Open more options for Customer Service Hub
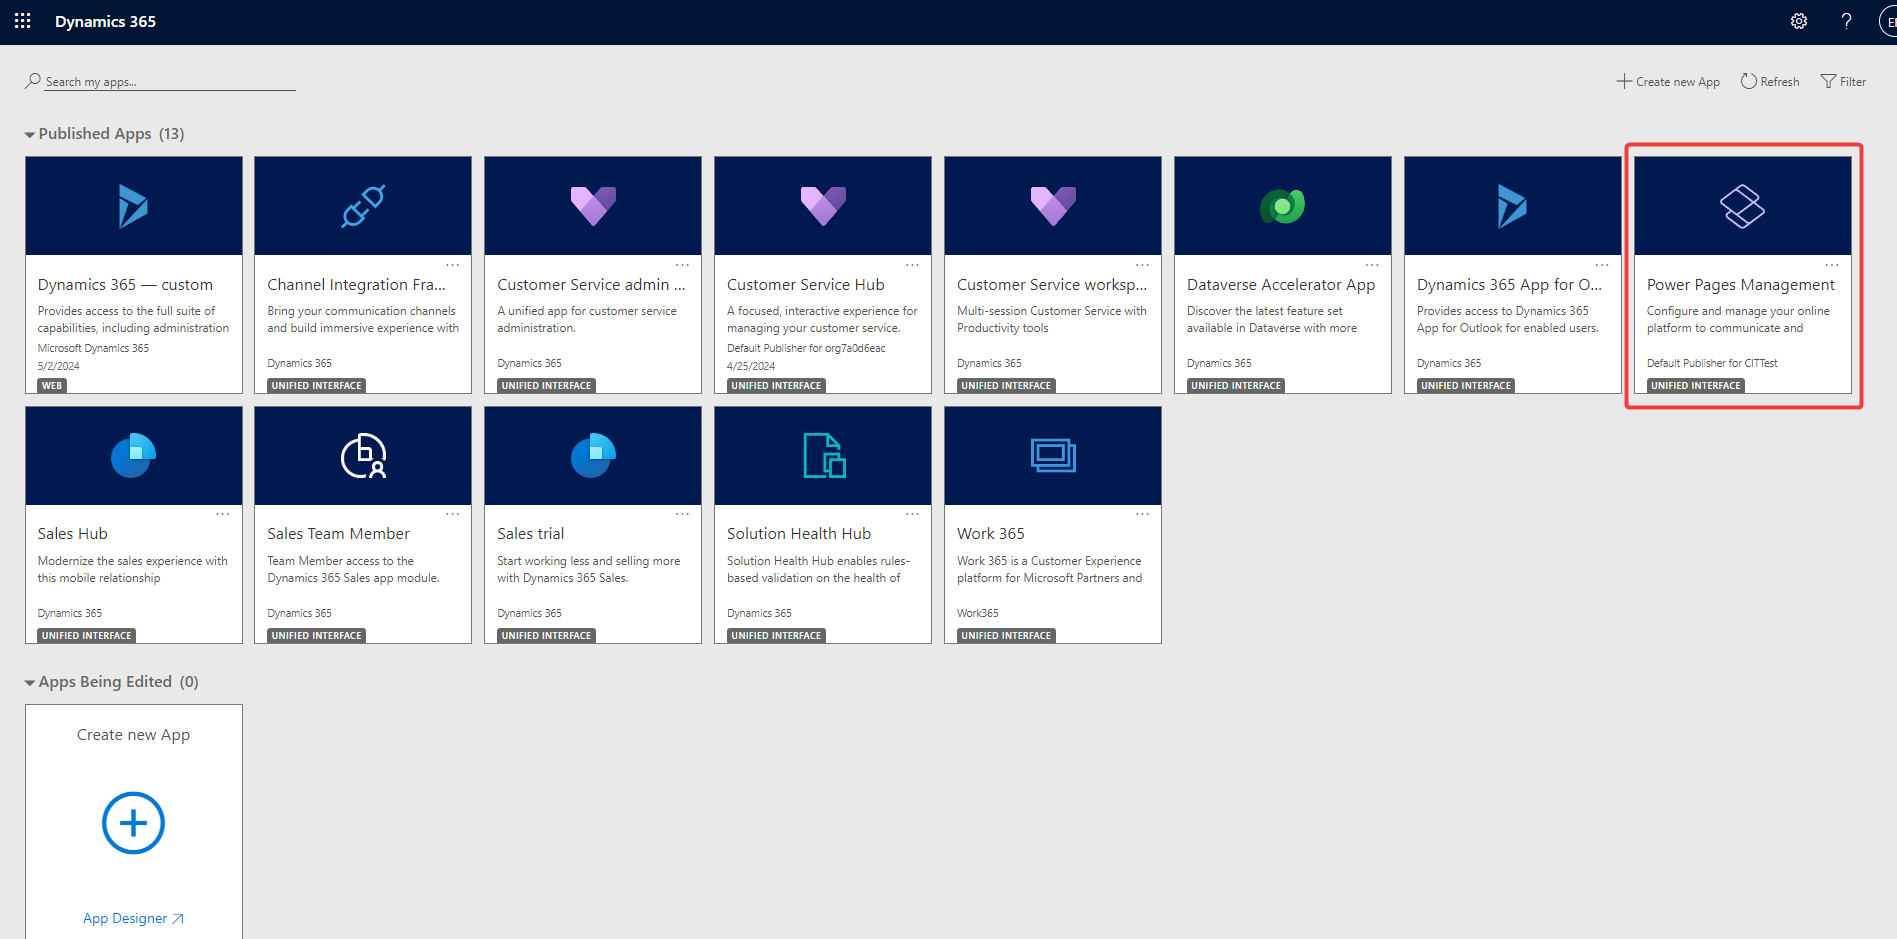Screen dimensions: 1897x939 pos(912,265)
